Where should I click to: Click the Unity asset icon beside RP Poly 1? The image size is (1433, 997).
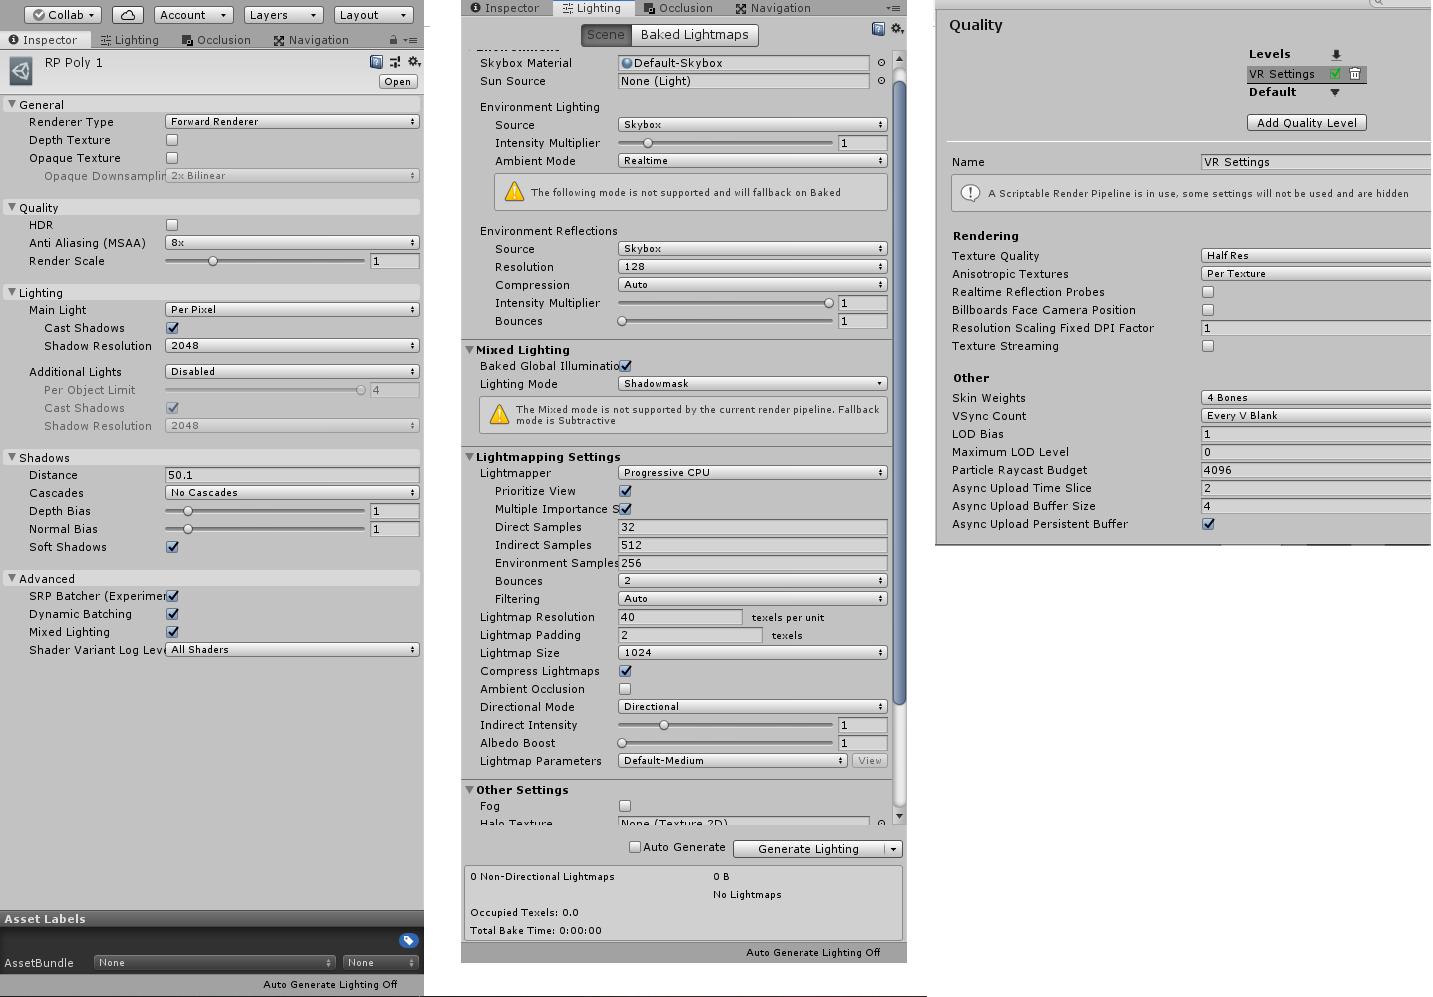tap(20, 70)
